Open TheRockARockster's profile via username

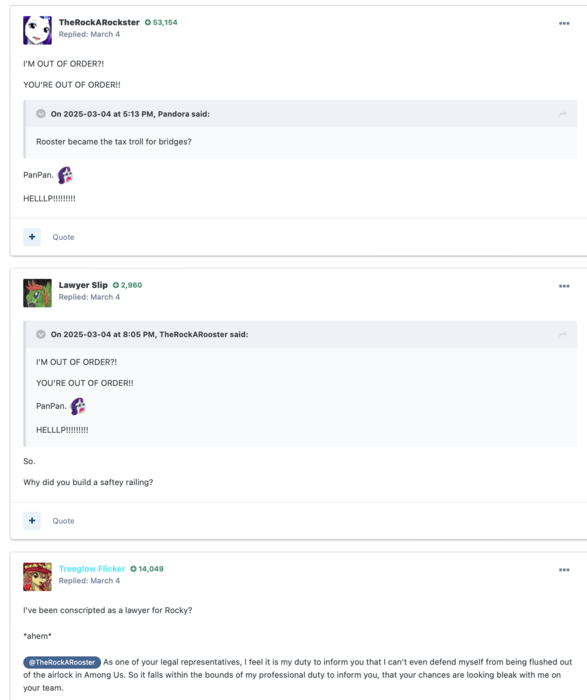pos(99,22)
